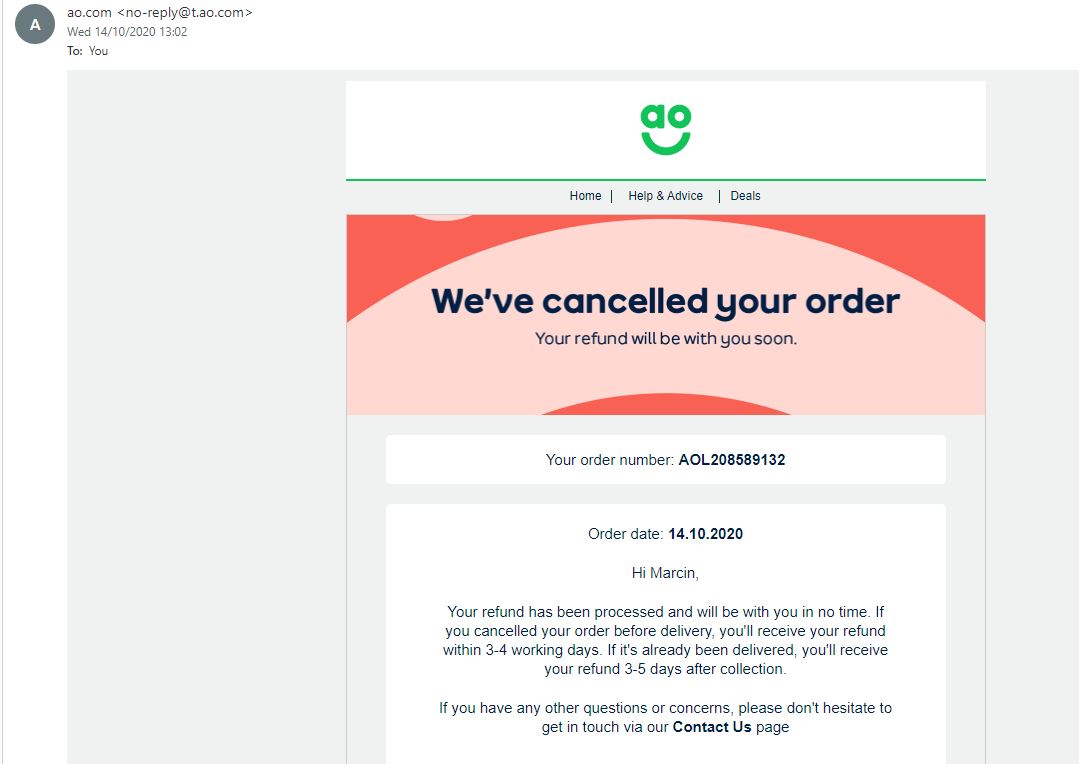
Task: Click 'Your refund will be with you soon' subheading
Action: click(665, 339)
